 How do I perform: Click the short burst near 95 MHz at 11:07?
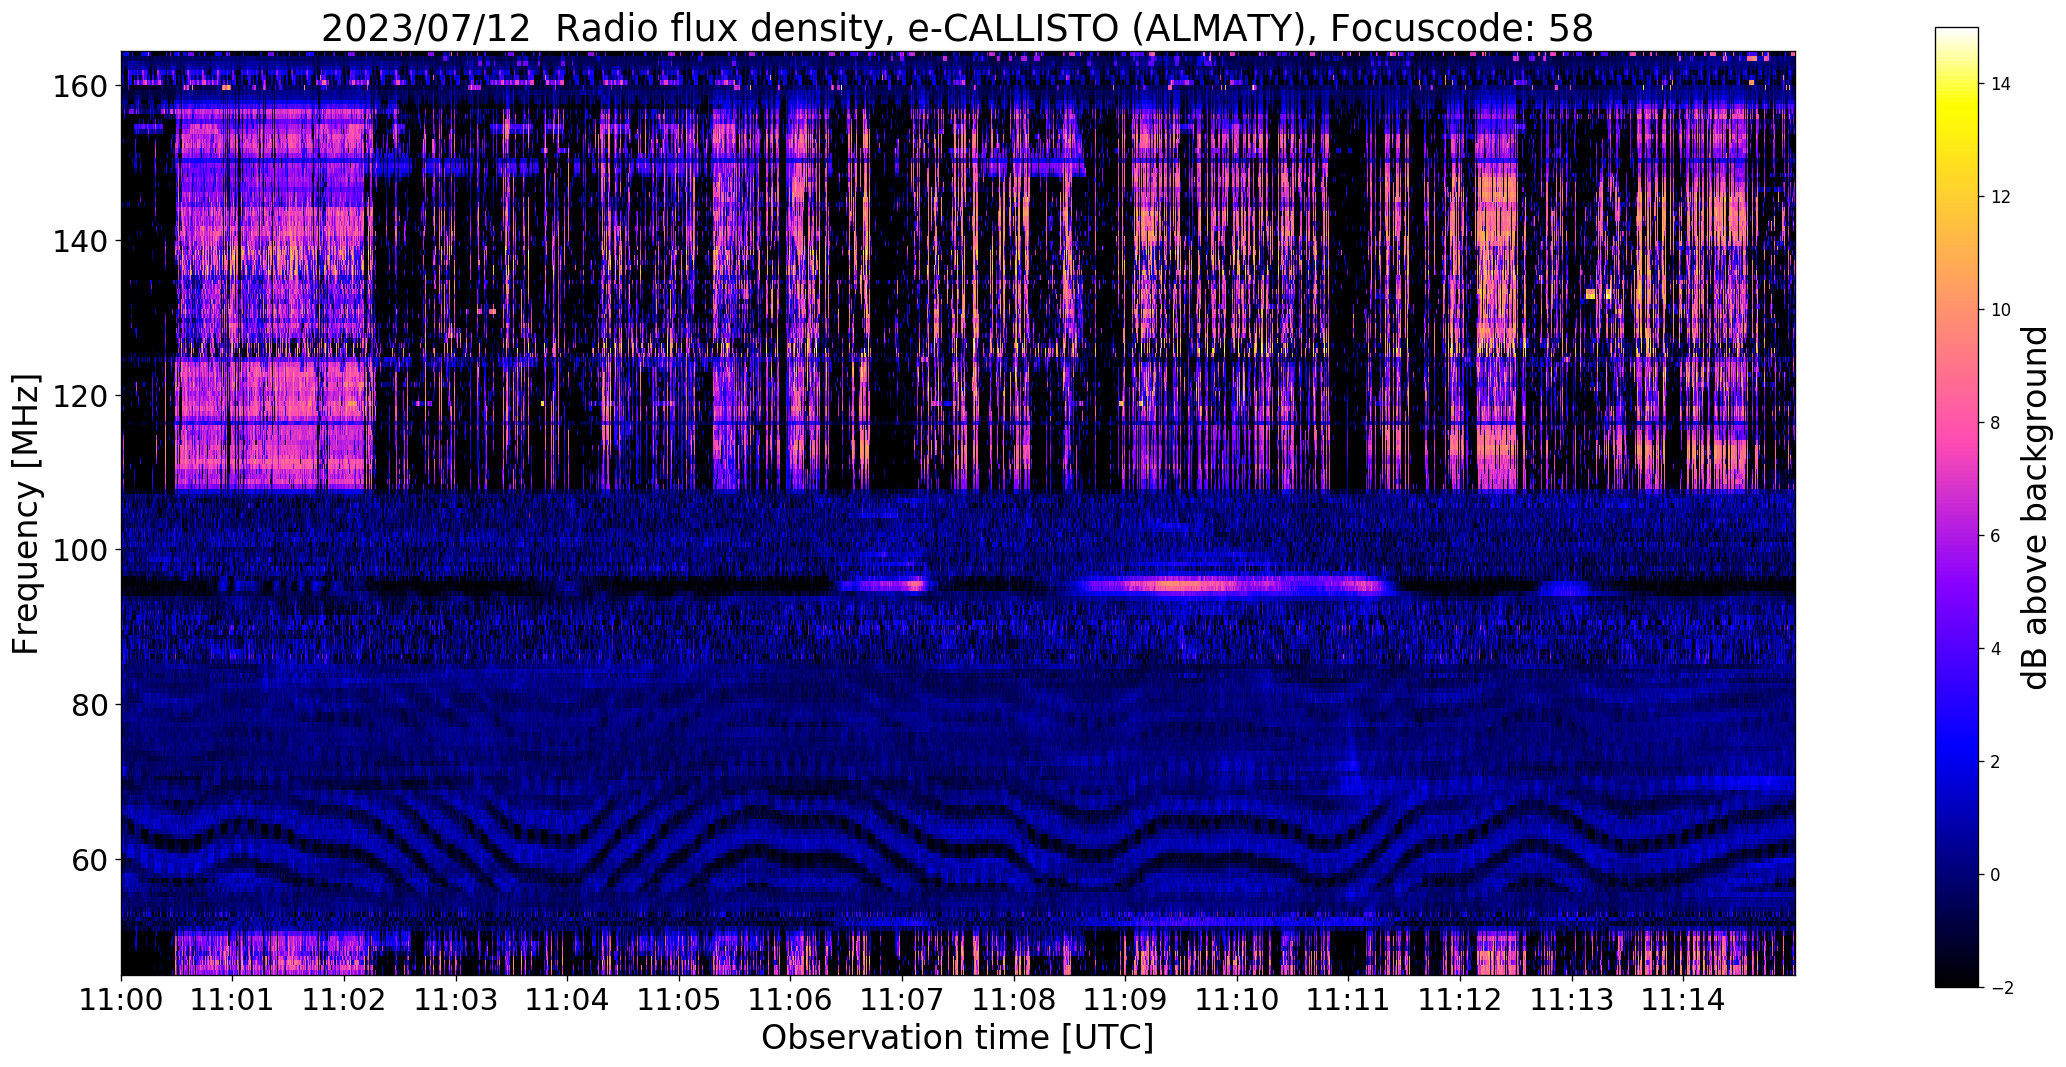(x=885, y=585)
